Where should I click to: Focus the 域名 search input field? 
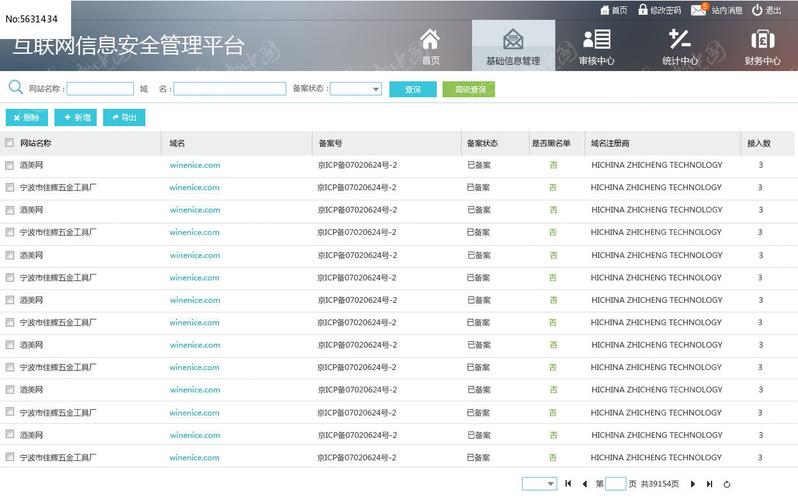[x=230, y=89]
